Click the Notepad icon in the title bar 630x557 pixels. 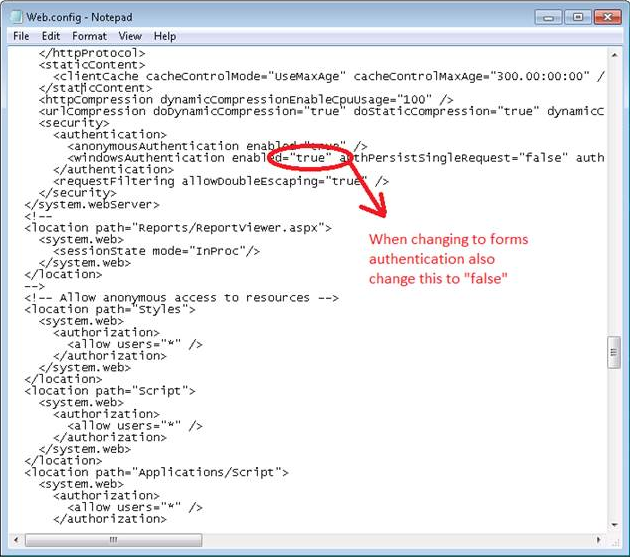[x=16, y=17]
